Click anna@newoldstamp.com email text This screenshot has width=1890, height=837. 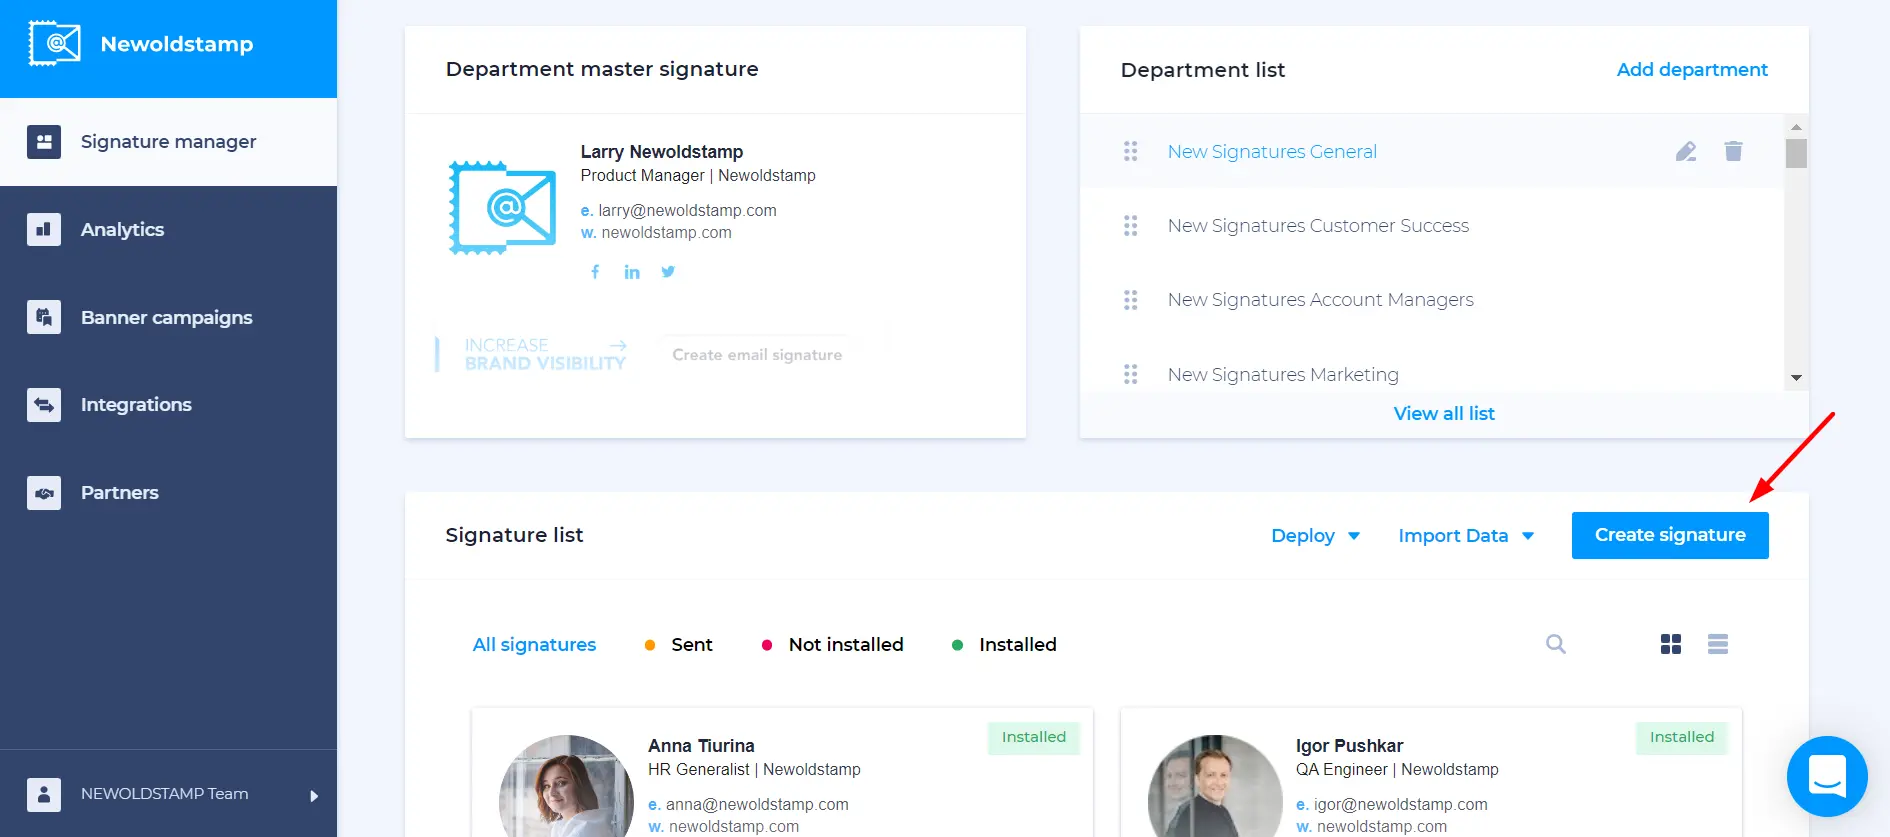(757, 805)
